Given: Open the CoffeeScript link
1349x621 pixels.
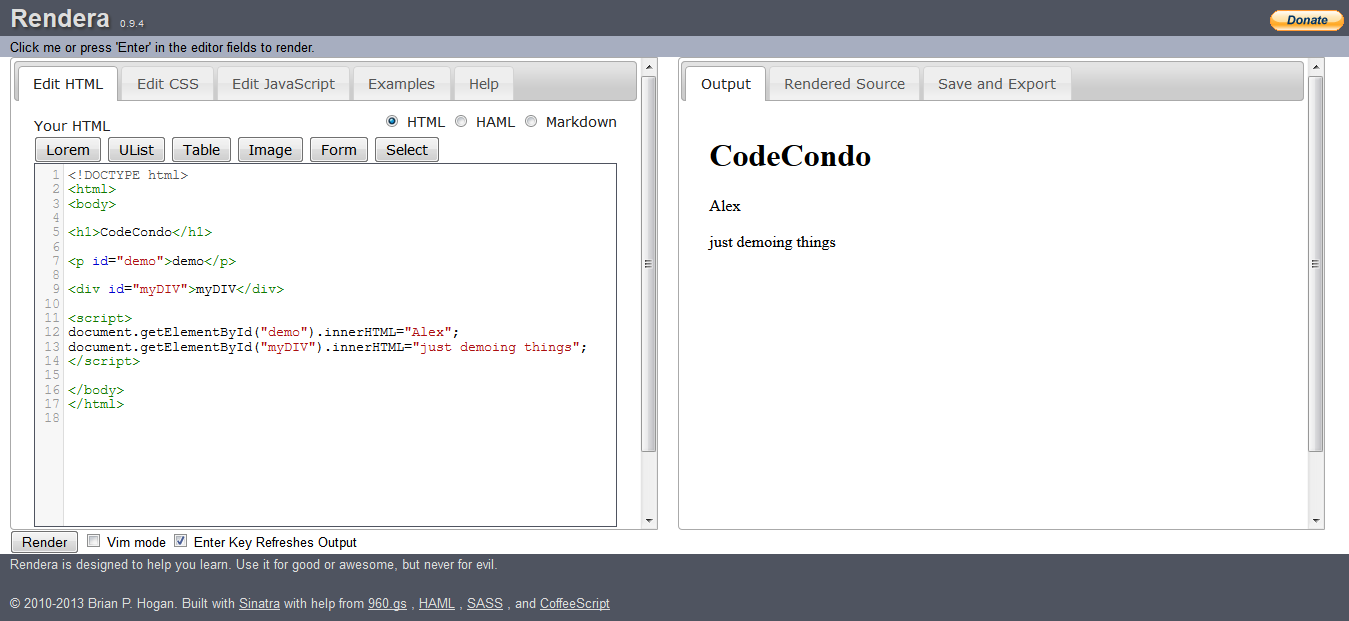Looking at the screenshot, I should point(574,603).
